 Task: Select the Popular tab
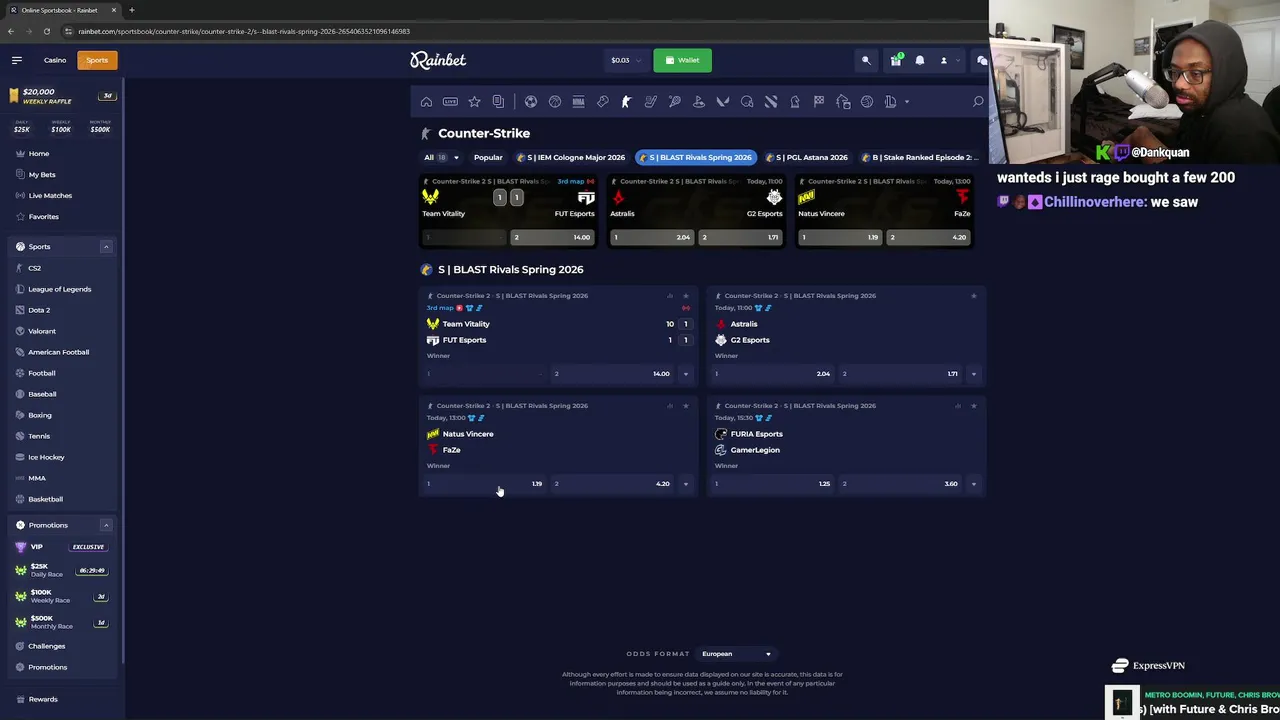[488, 157]
